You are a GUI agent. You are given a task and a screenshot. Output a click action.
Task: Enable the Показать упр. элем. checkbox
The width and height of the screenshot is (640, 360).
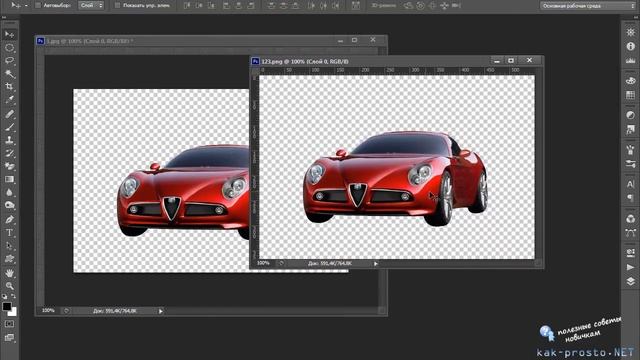(118, 5)
